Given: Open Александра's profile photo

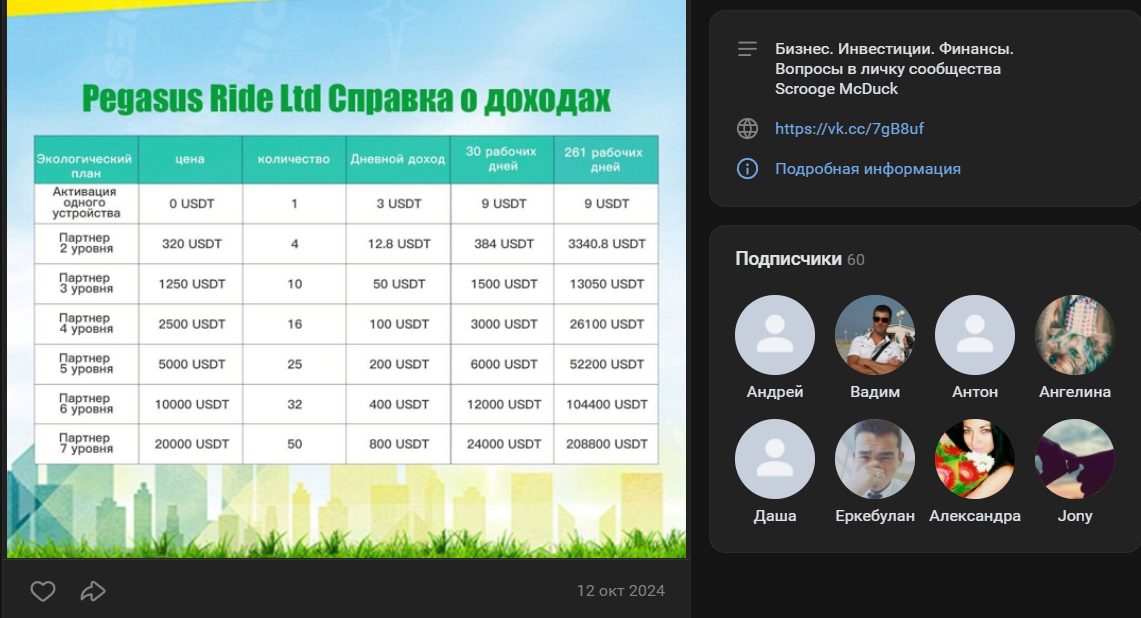Looking at the screenshot, I should pos(975,459).
